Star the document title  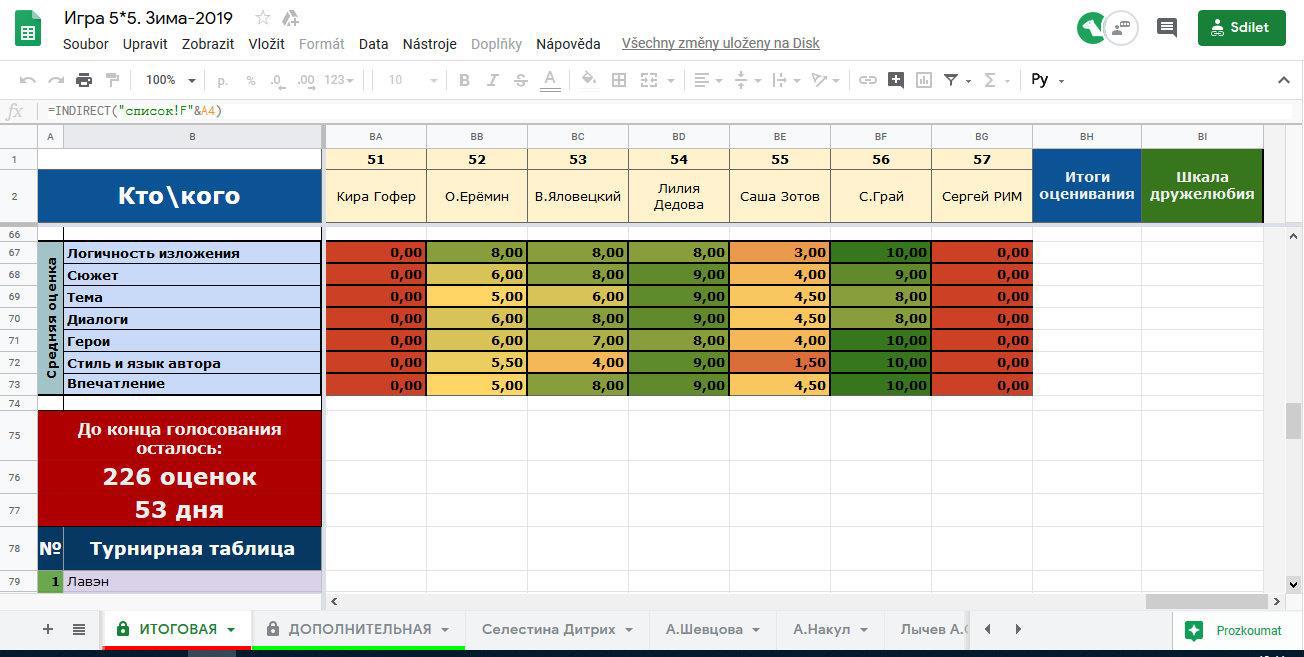pos(263,18)
